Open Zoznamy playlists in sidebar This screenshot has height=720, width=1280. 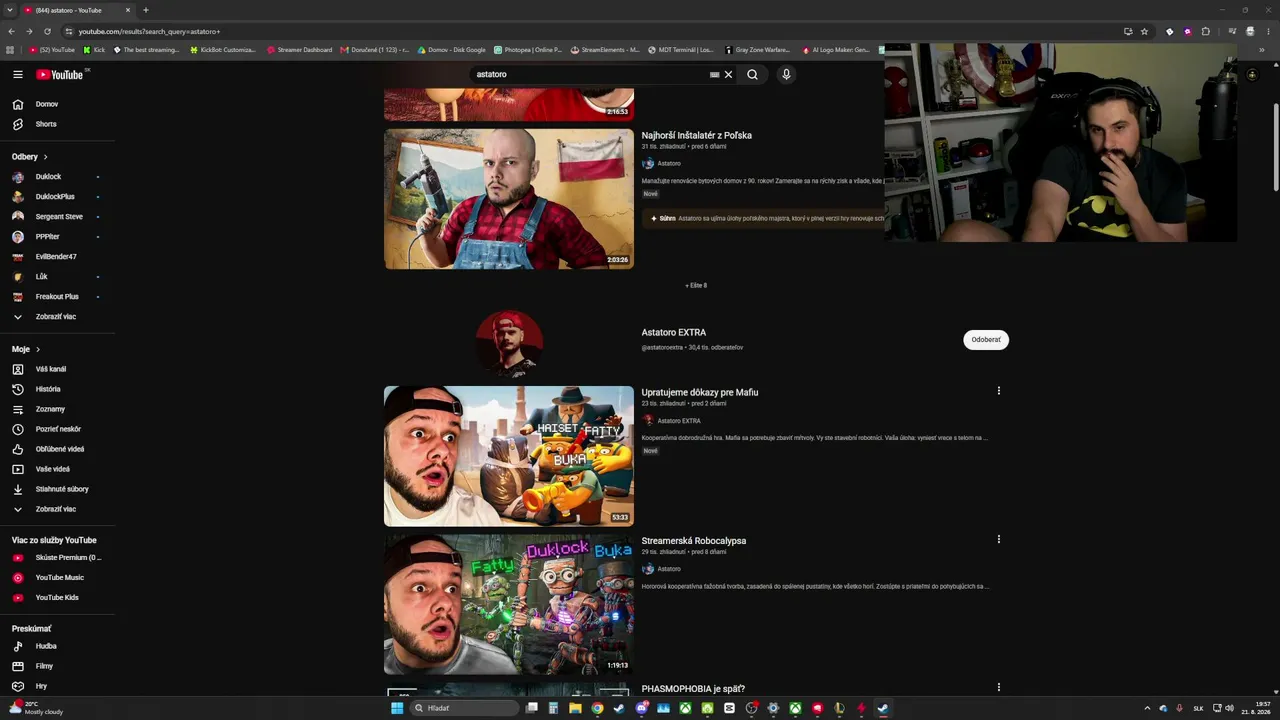coord(50,409)
